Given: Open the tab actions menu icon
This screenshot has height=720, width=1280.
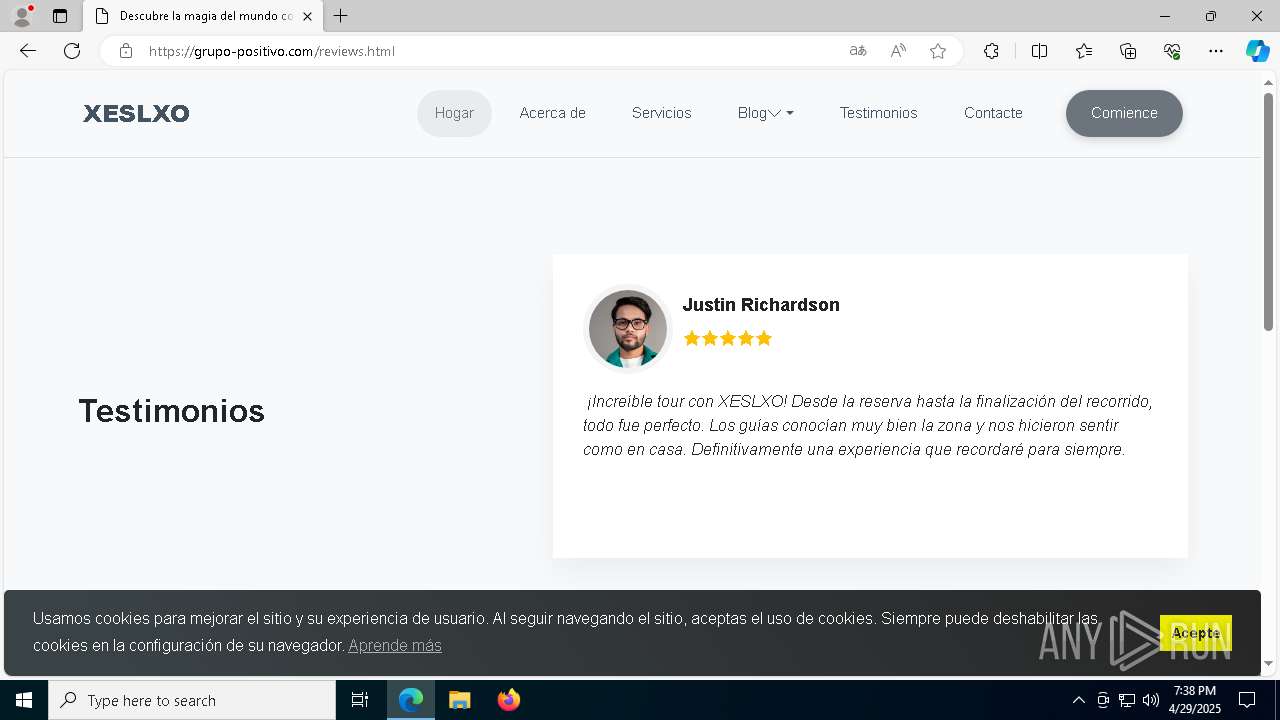Looking at the screenshot, I should click(x=60, y=16).
